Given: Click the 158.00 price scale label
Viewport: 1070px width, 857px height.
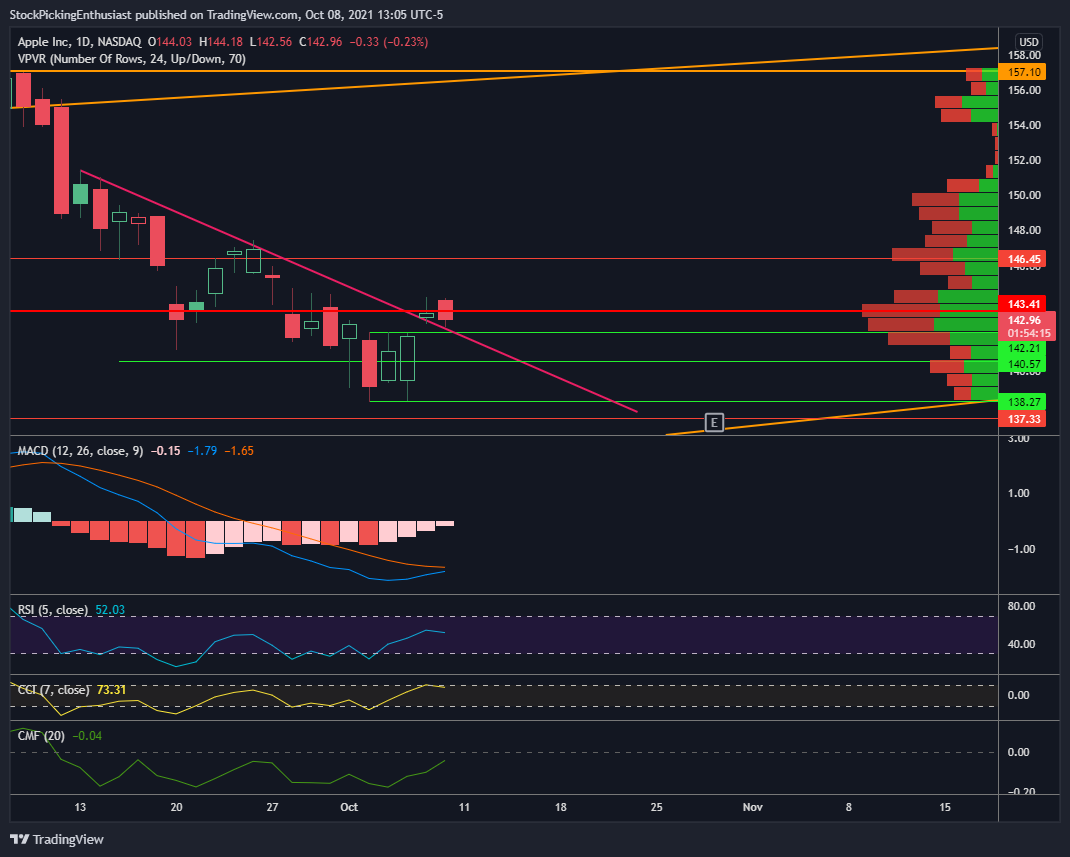Looking at the screenshot, I should click(1024, 55).
